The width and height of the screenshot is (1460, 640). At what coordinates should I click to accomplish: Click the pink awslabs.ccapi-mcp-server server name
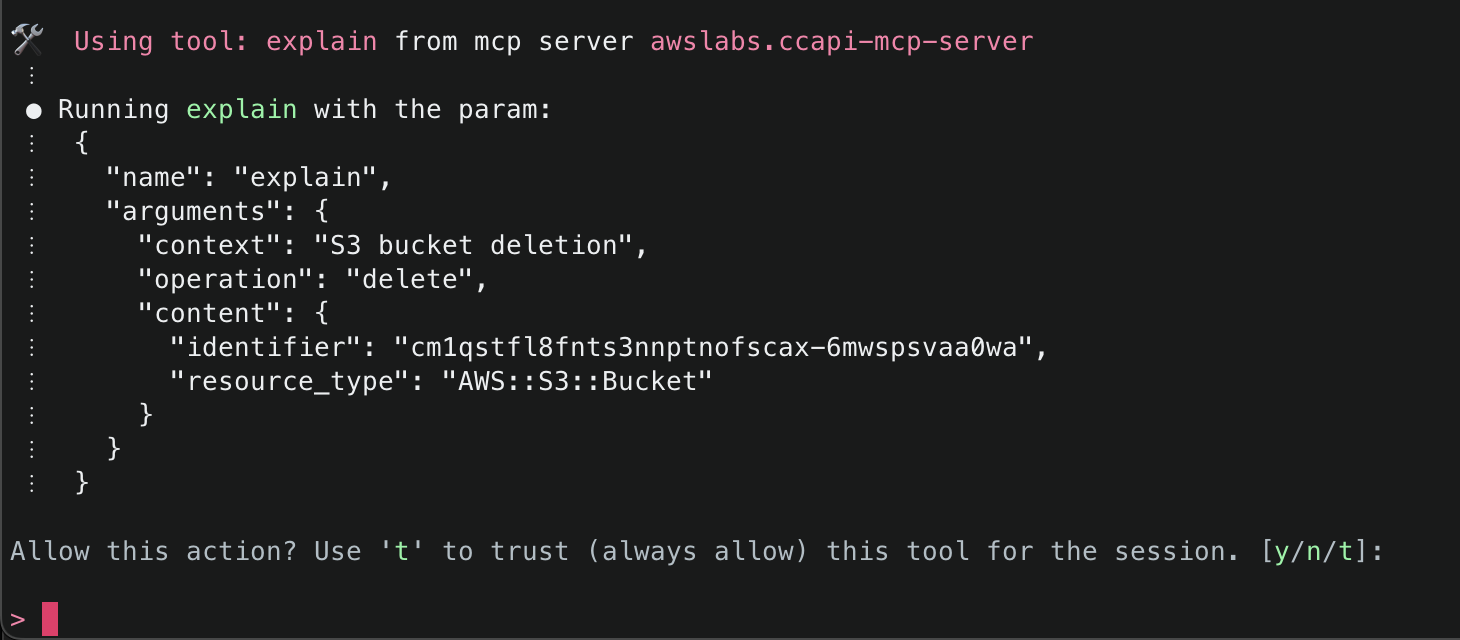pos(841,41)
